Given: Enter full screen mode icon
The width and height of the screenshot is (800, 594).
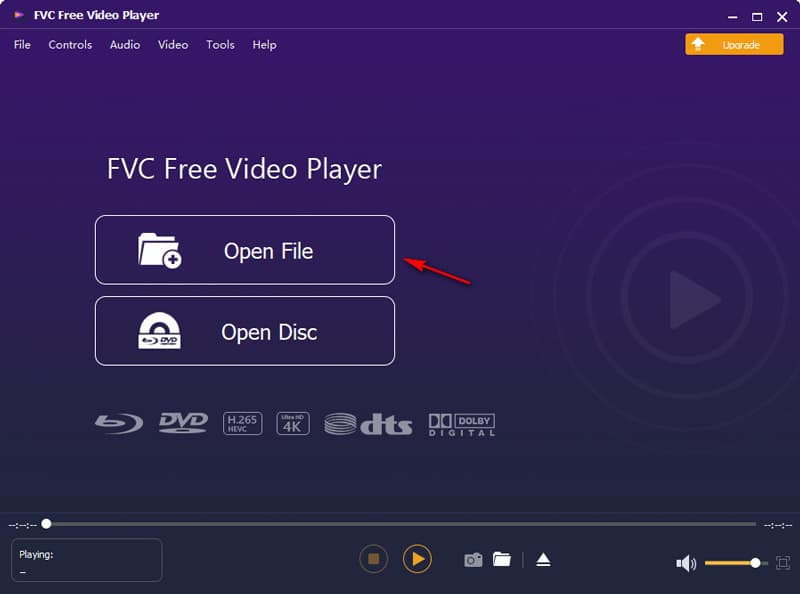Looking at the screenshot, I should pos(783,563).
